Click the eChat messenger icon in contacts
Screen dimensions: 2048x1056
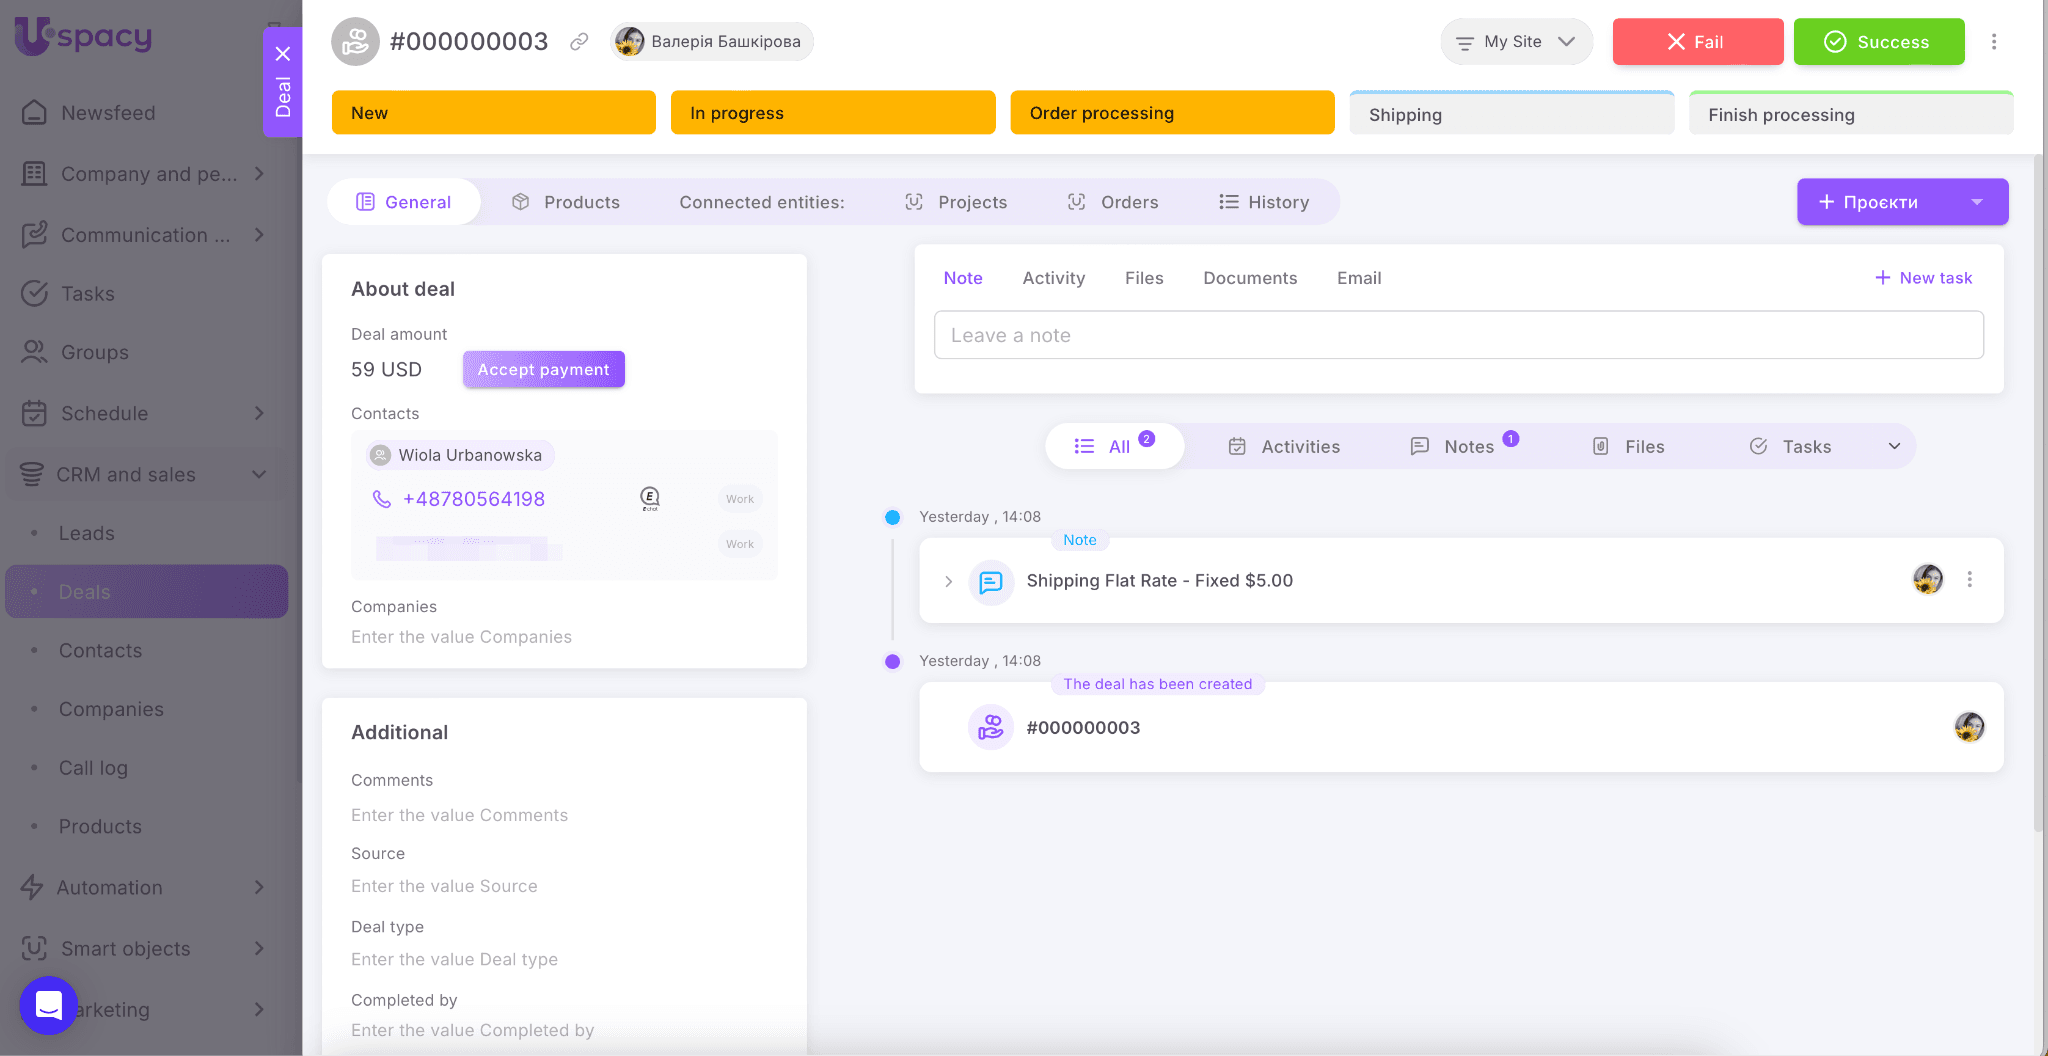pos(650,498)
